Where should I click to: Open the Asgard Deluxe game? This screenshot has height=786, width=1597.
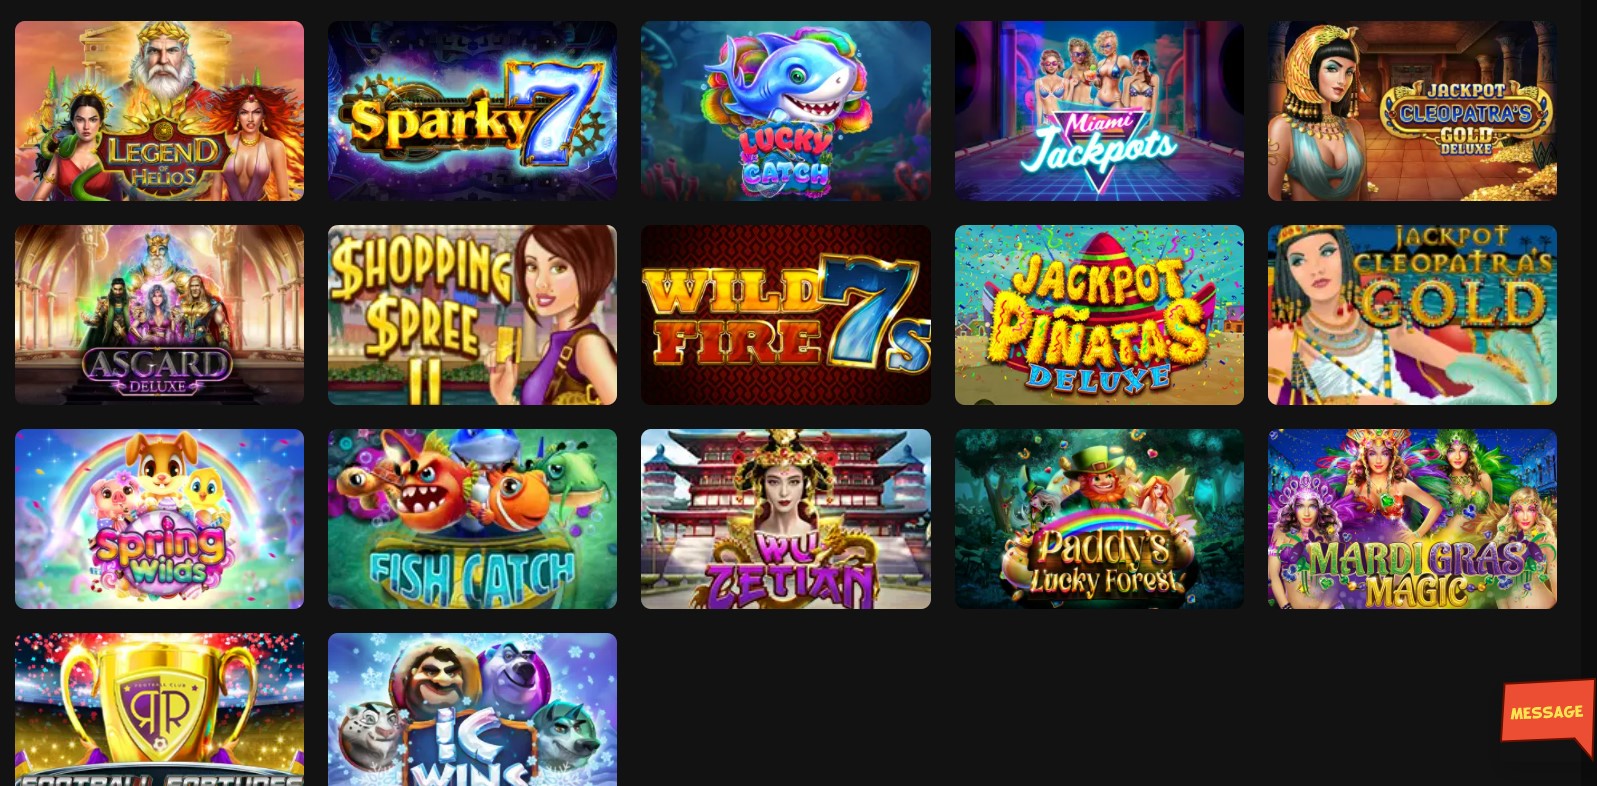click(x=159, y=315)
